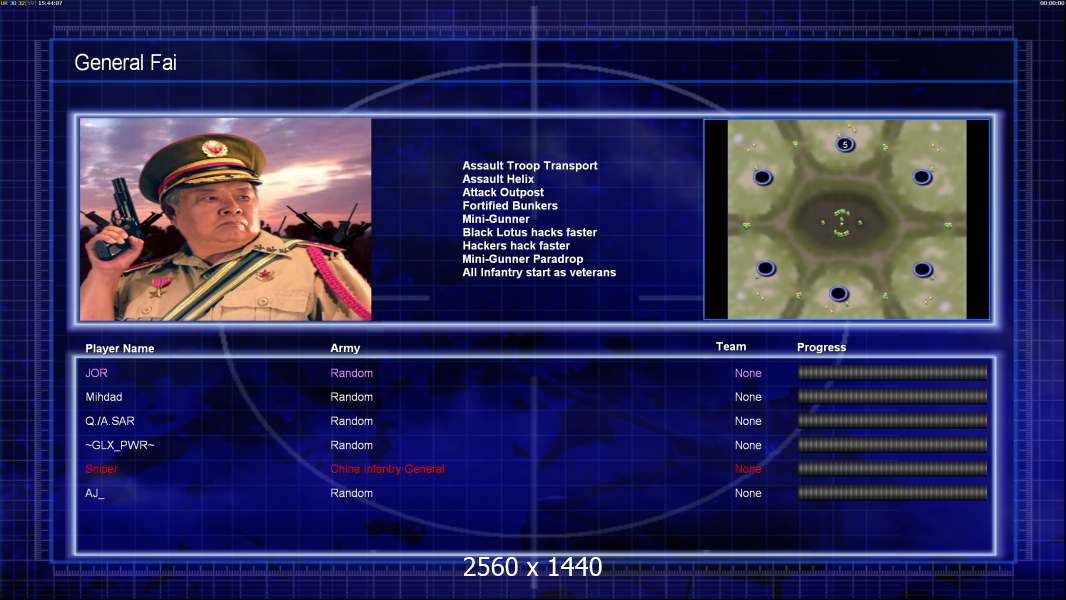Click the Player Name column header
Image resolution: width=1066 pixels, height=600 pixels.
point(120,349)
